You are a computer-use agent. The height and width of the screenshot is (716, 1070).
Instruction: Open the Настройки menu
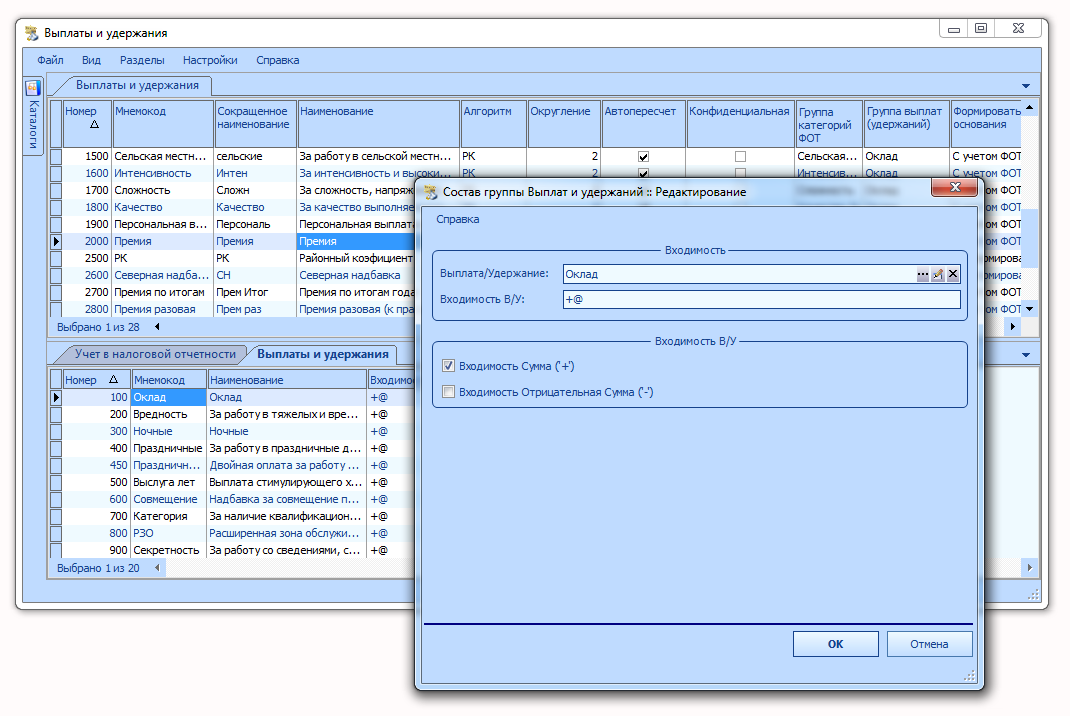click(210, 60)
